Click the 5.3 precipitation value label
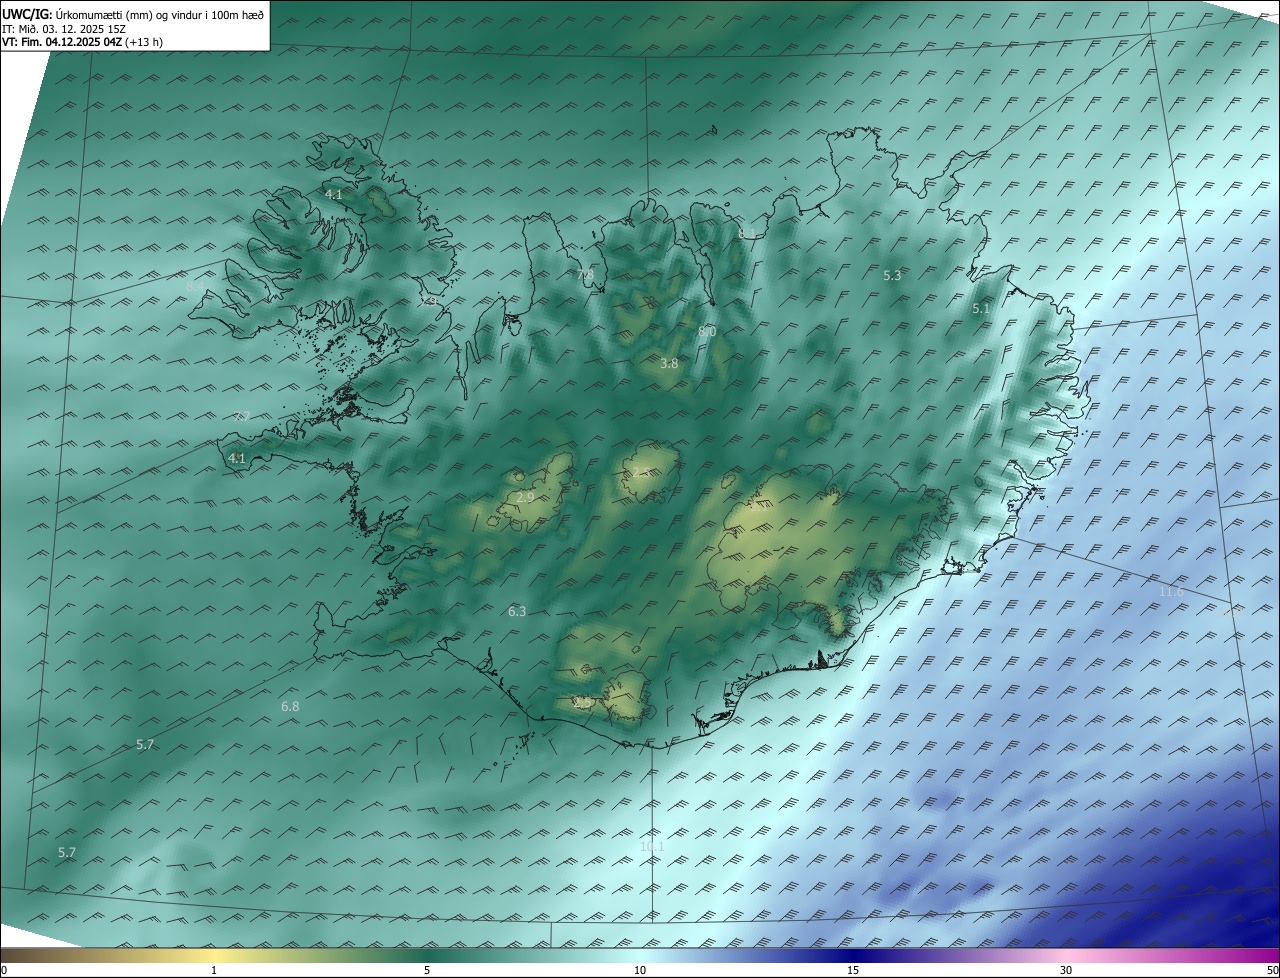 [x=892, y=275]
